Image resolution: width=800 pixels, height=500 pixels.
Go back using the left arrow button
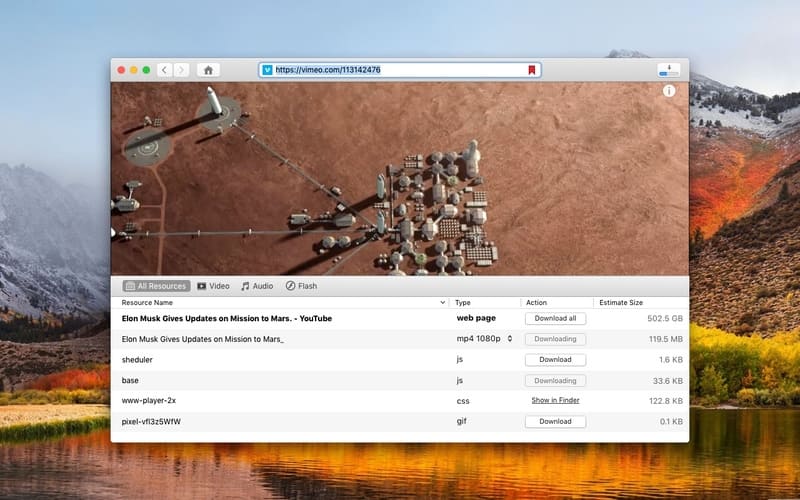pos(164,70)
